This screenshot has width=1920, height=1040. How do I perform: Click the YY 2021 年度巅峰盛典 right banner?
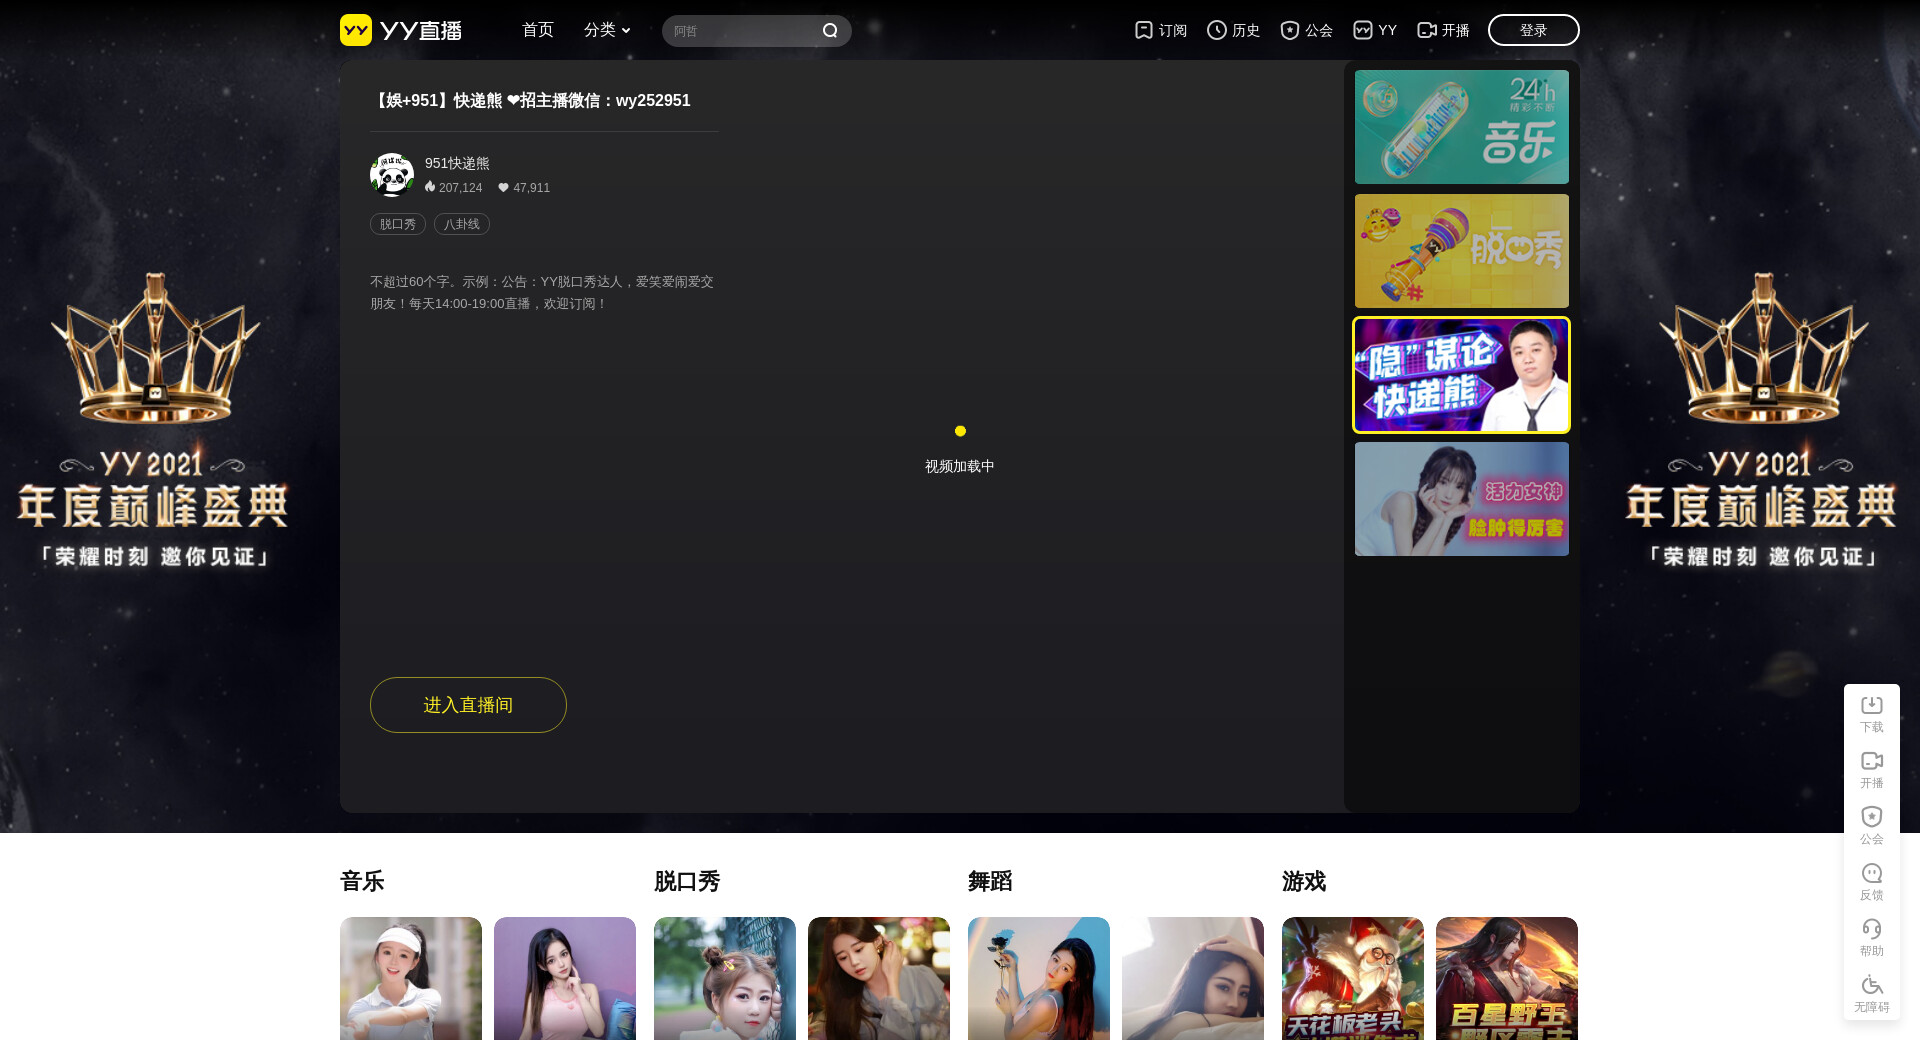point(1762,420)
